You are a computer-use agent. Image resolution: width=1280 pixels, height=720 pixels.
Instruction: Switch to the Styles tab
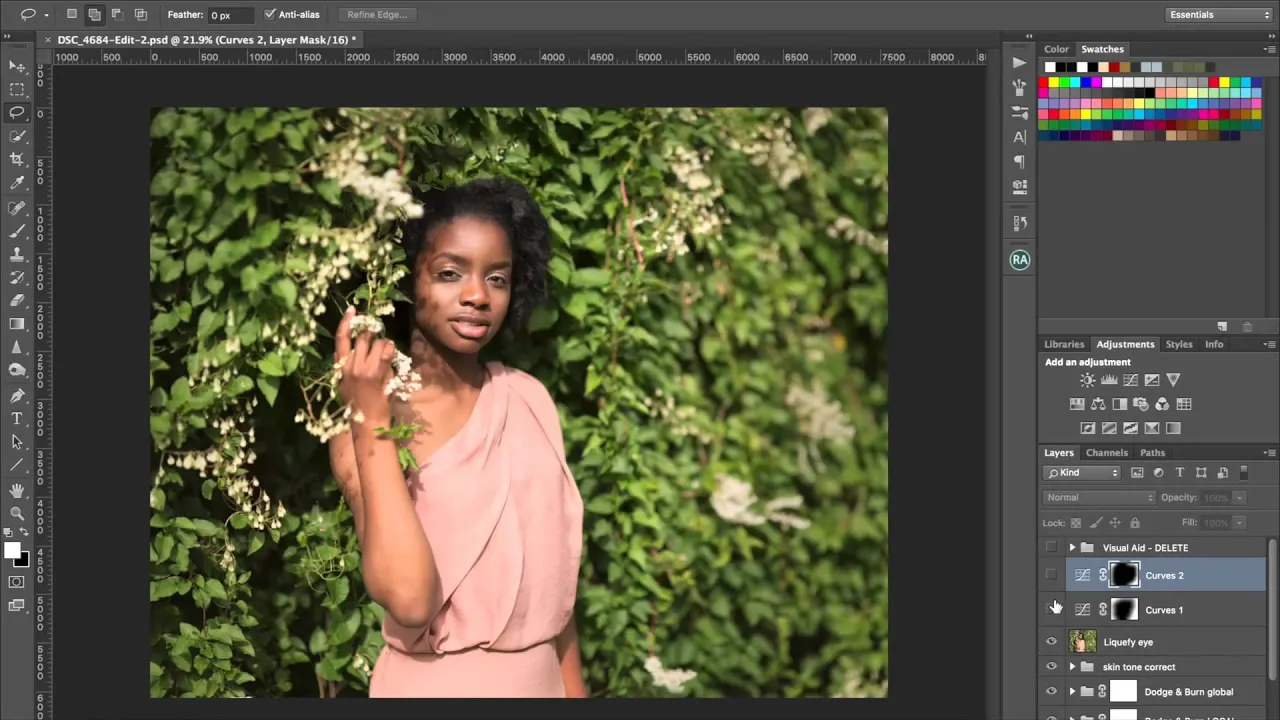[1179, 344]
